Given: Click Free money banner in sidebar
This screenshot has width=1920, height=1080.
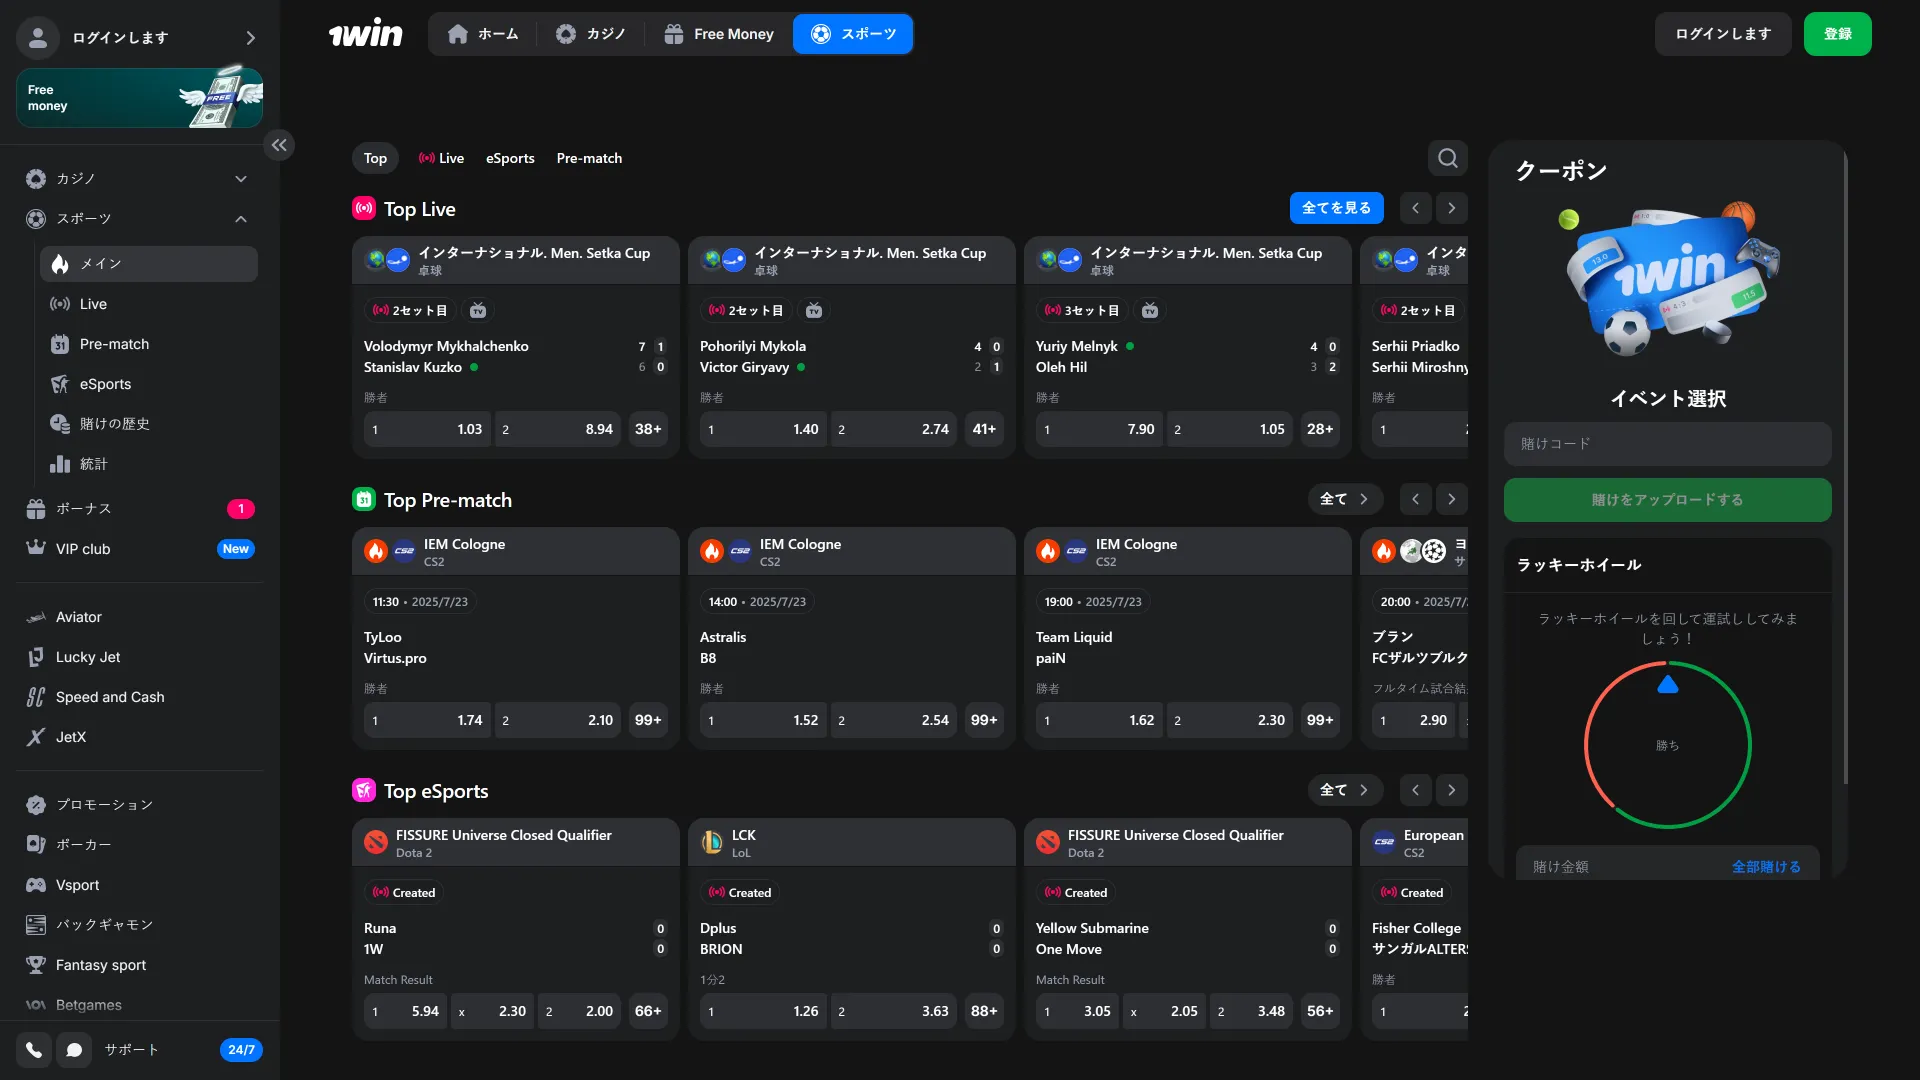Looking at the screenshot, I should 139,98.
